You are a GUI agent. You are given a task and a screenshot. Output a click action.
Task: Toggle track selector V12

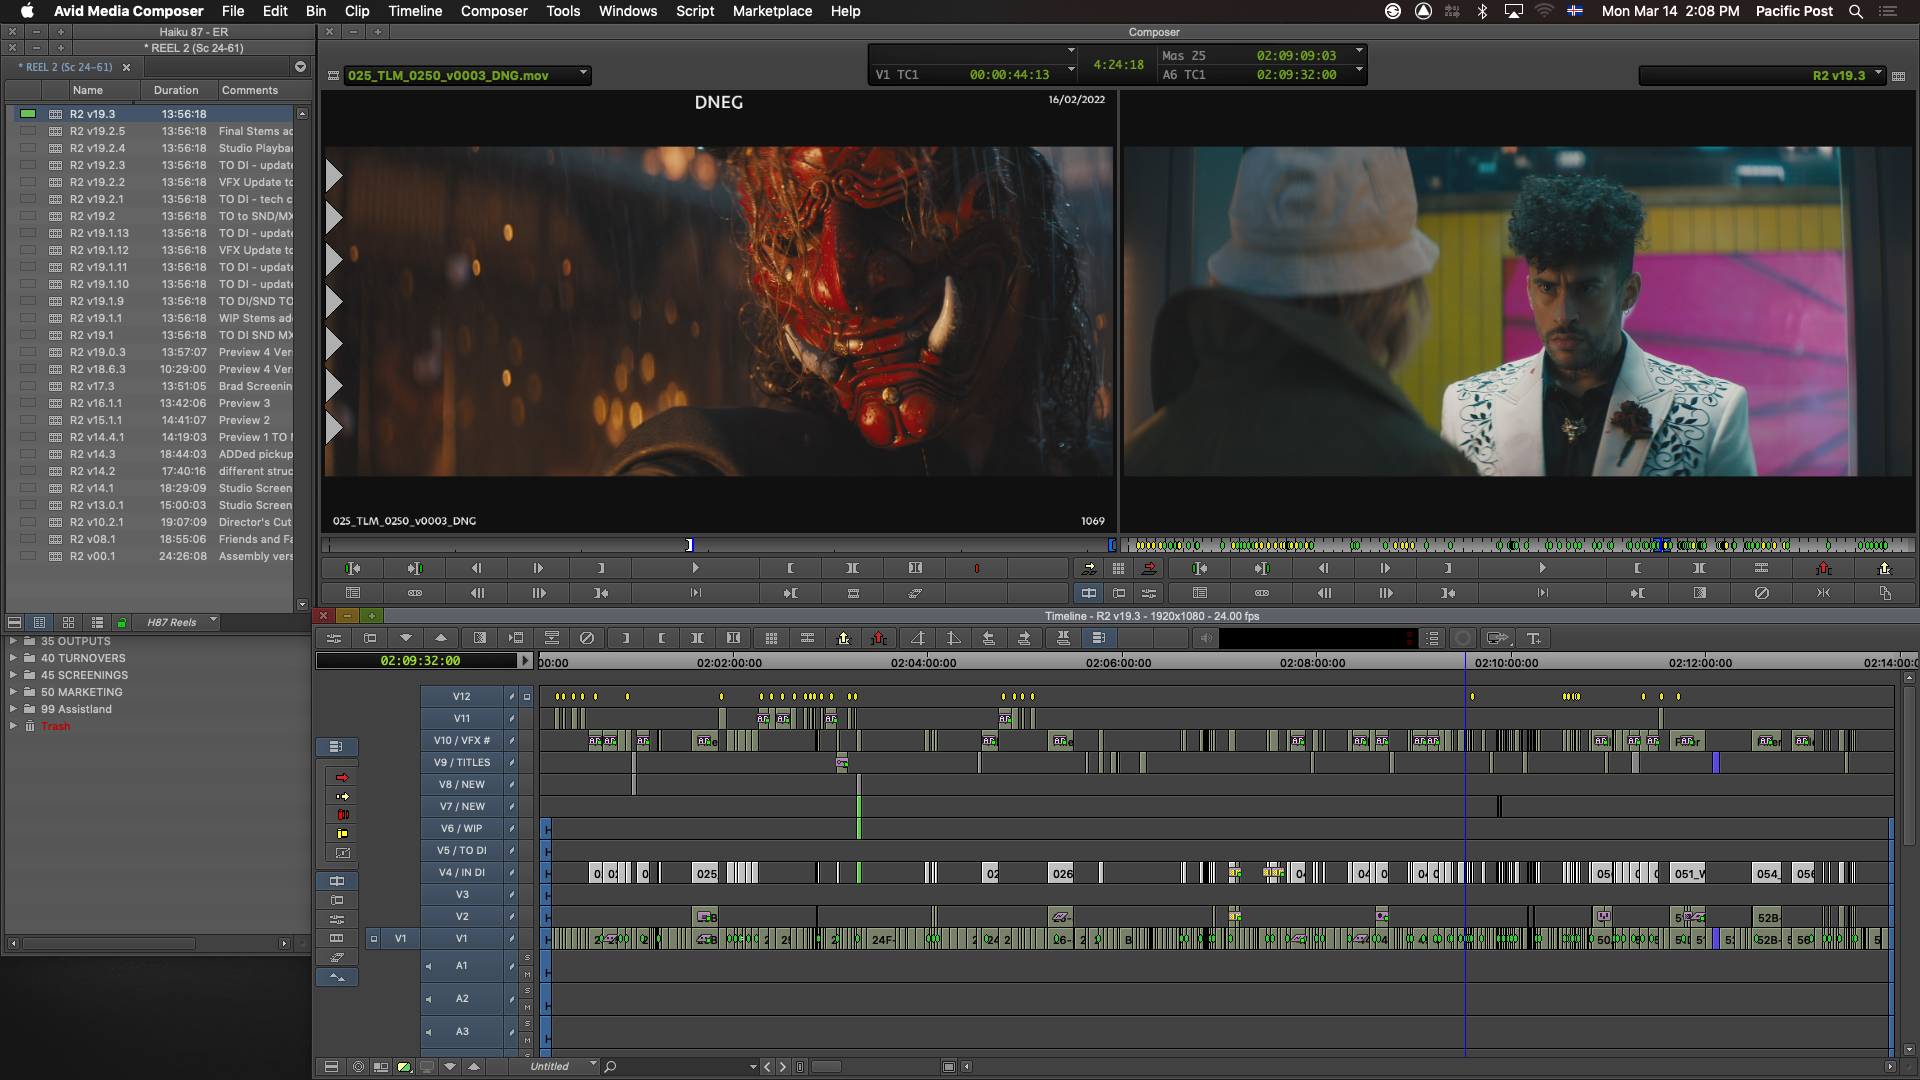pos(461,696)
